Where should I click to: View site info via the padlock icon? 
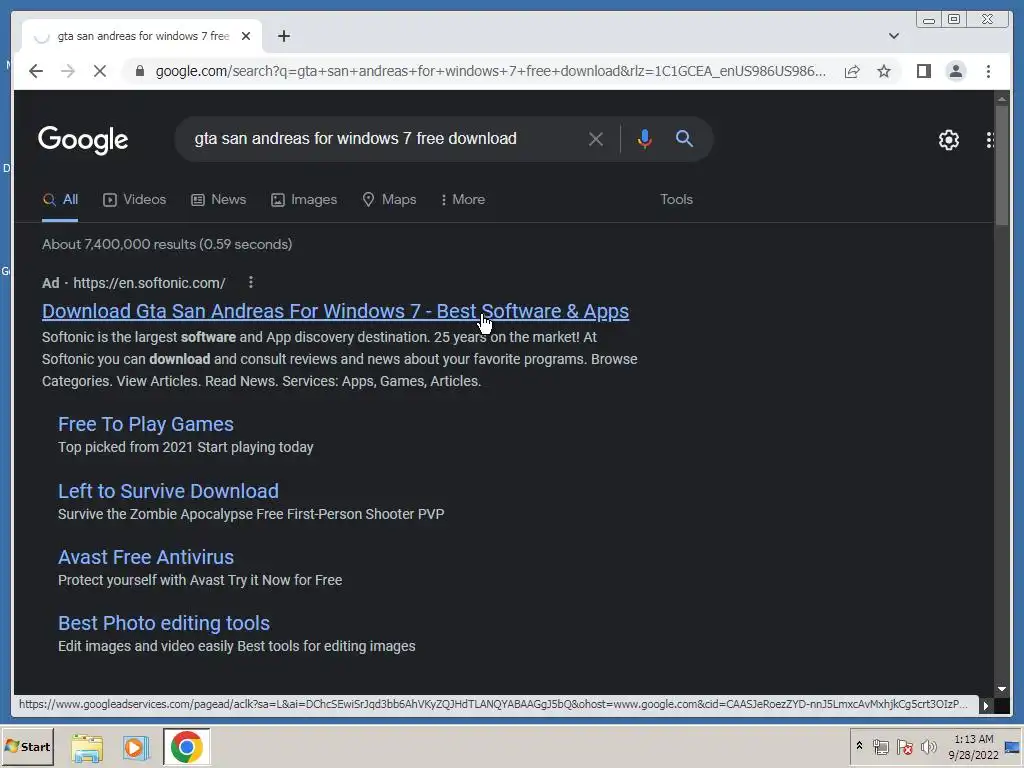click(140, 71)
